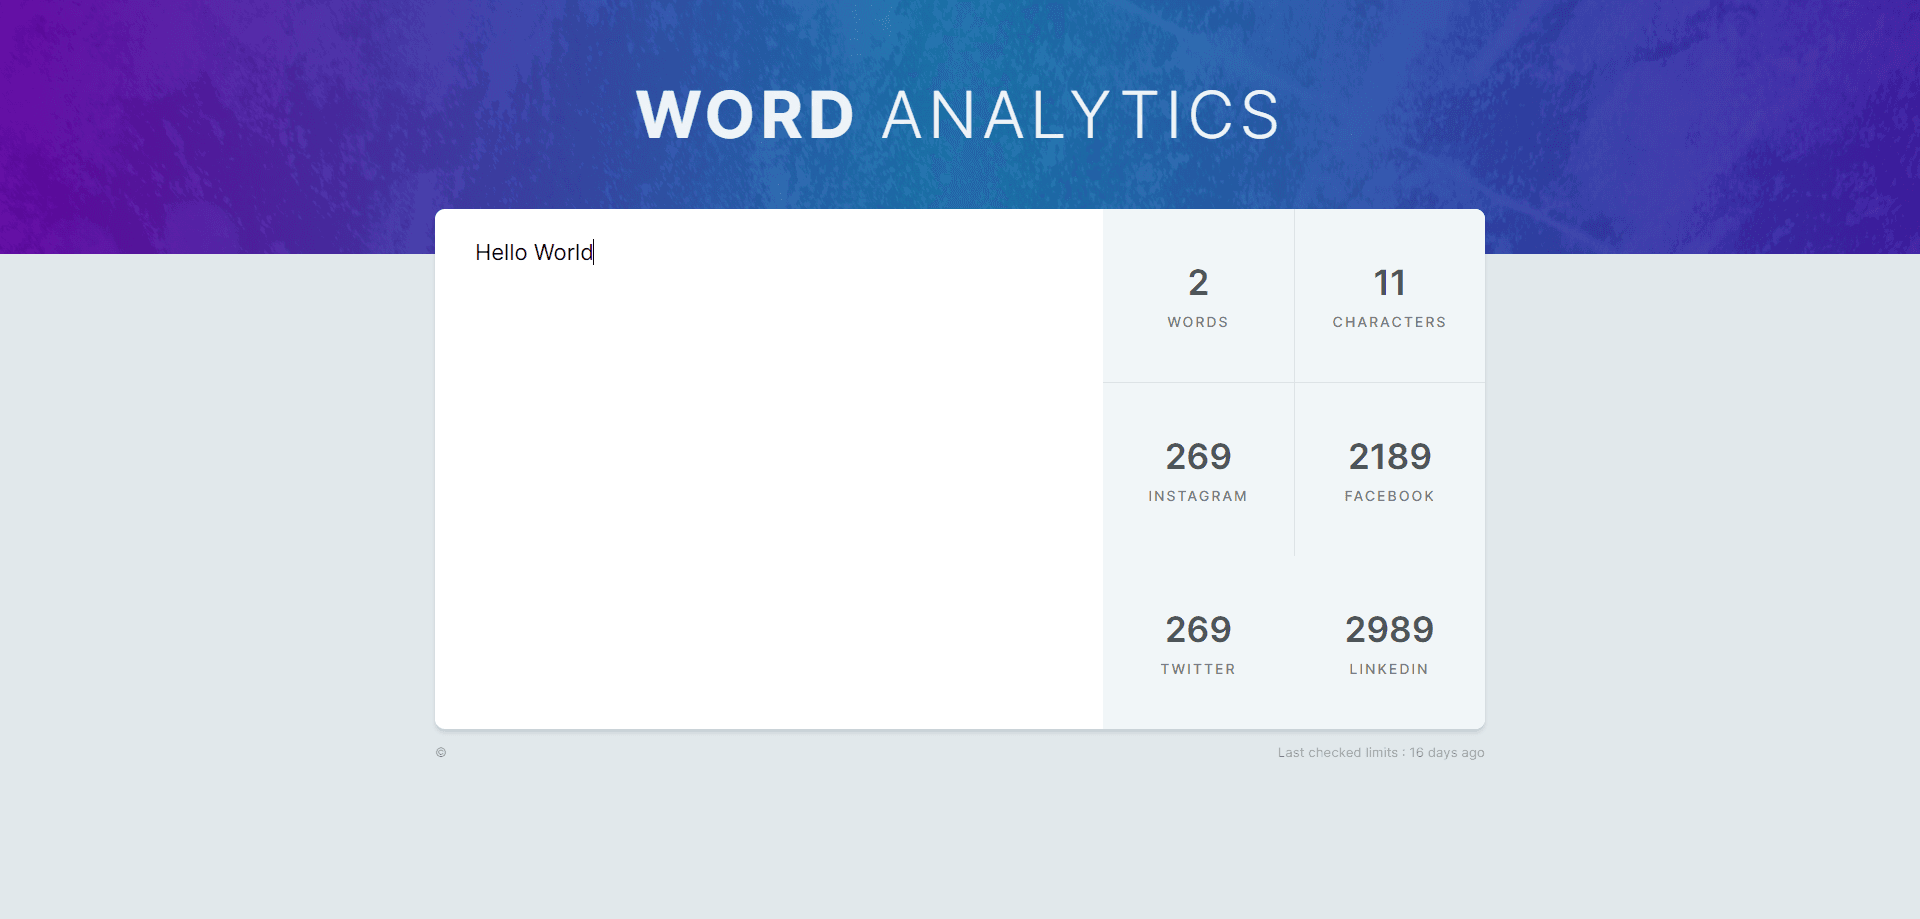Click the Instagram remaining count 269
Viewport: 1920px width, 919px height.
(1198, 457)
